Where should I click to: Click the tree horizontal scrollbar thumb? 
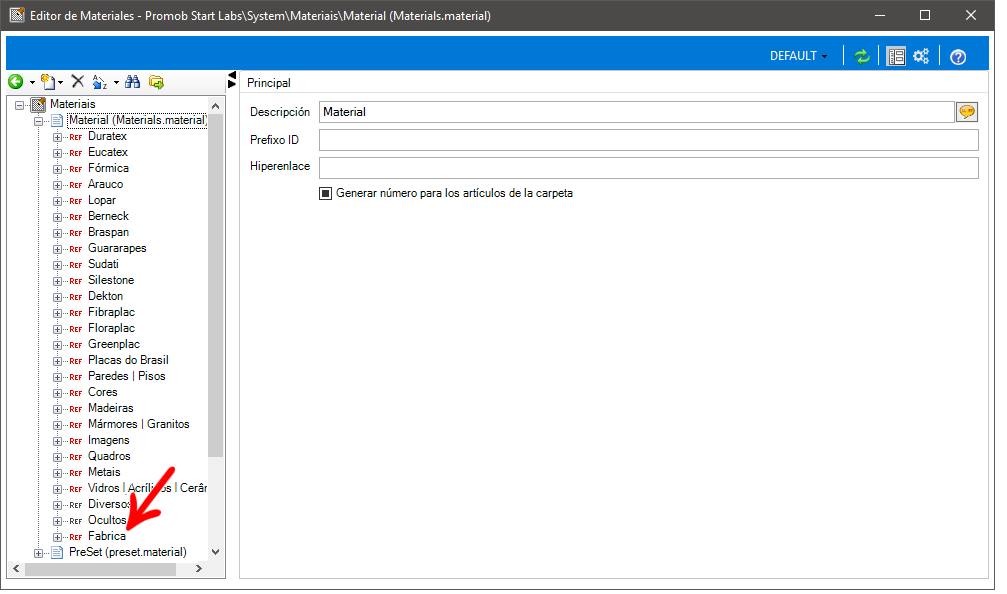pos(100,569)
